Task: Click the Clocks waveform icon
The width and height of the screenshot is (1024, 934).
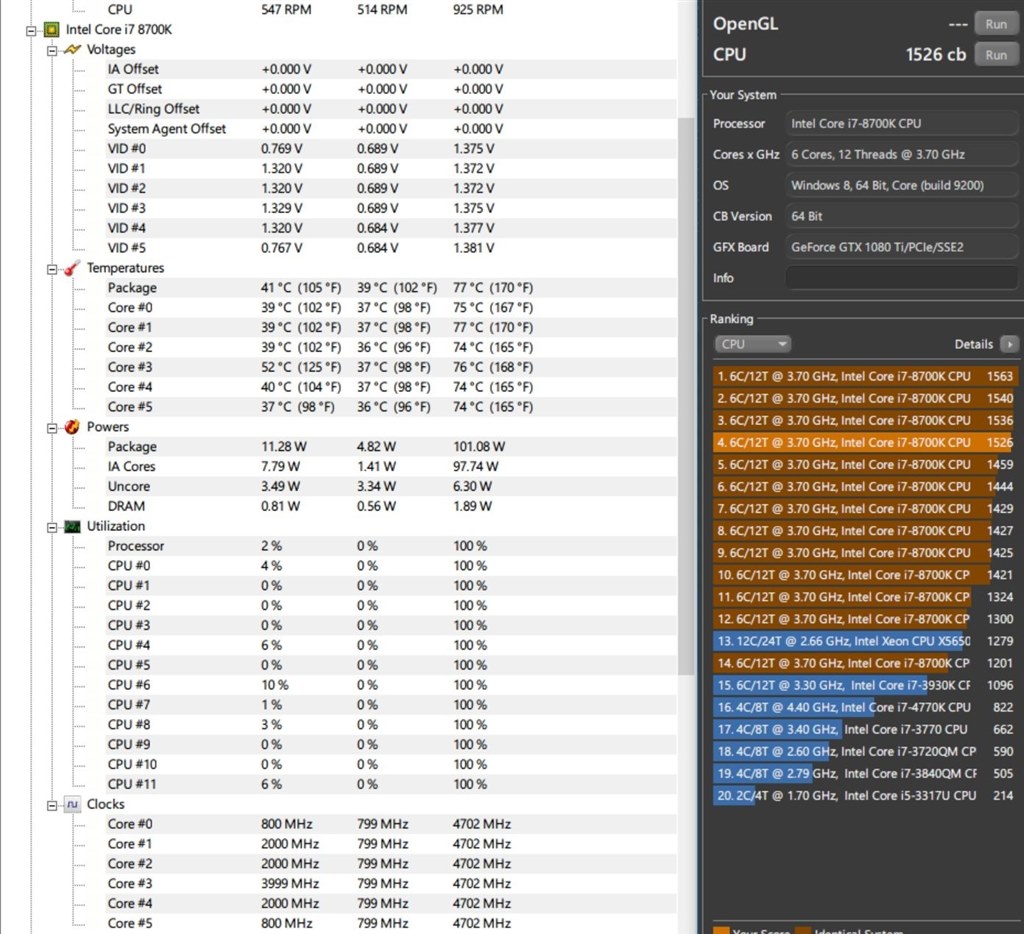Action: coord(72,805)
